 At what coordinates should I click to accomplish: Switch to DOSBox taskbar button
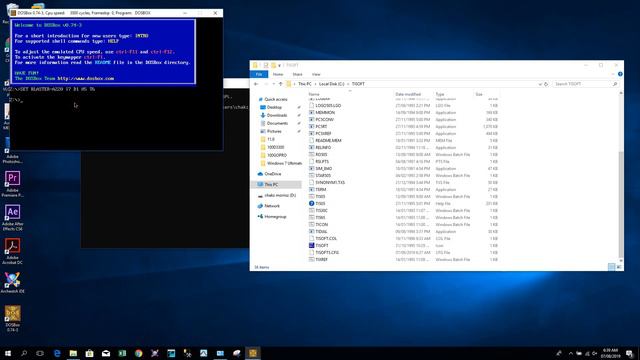click(253, 353)
